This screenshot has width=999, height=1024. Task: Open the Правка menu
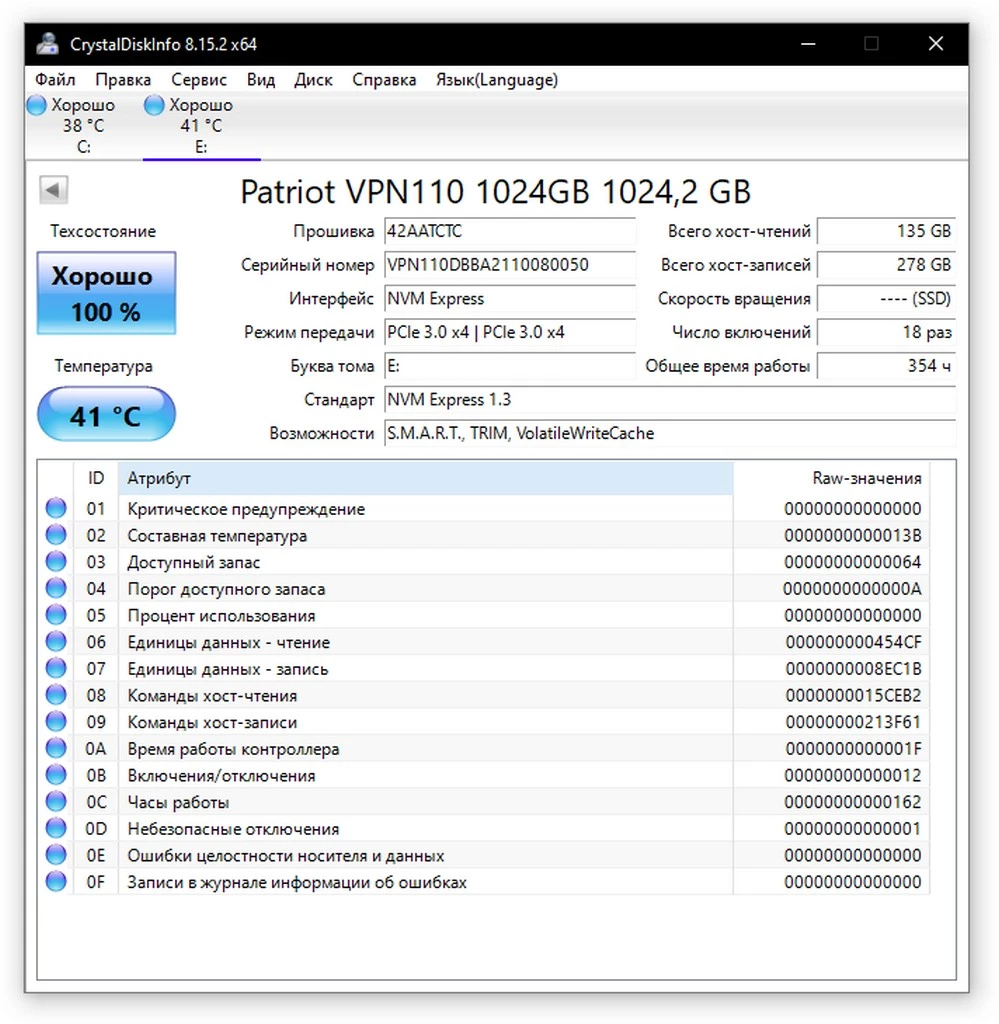[123, 80]
